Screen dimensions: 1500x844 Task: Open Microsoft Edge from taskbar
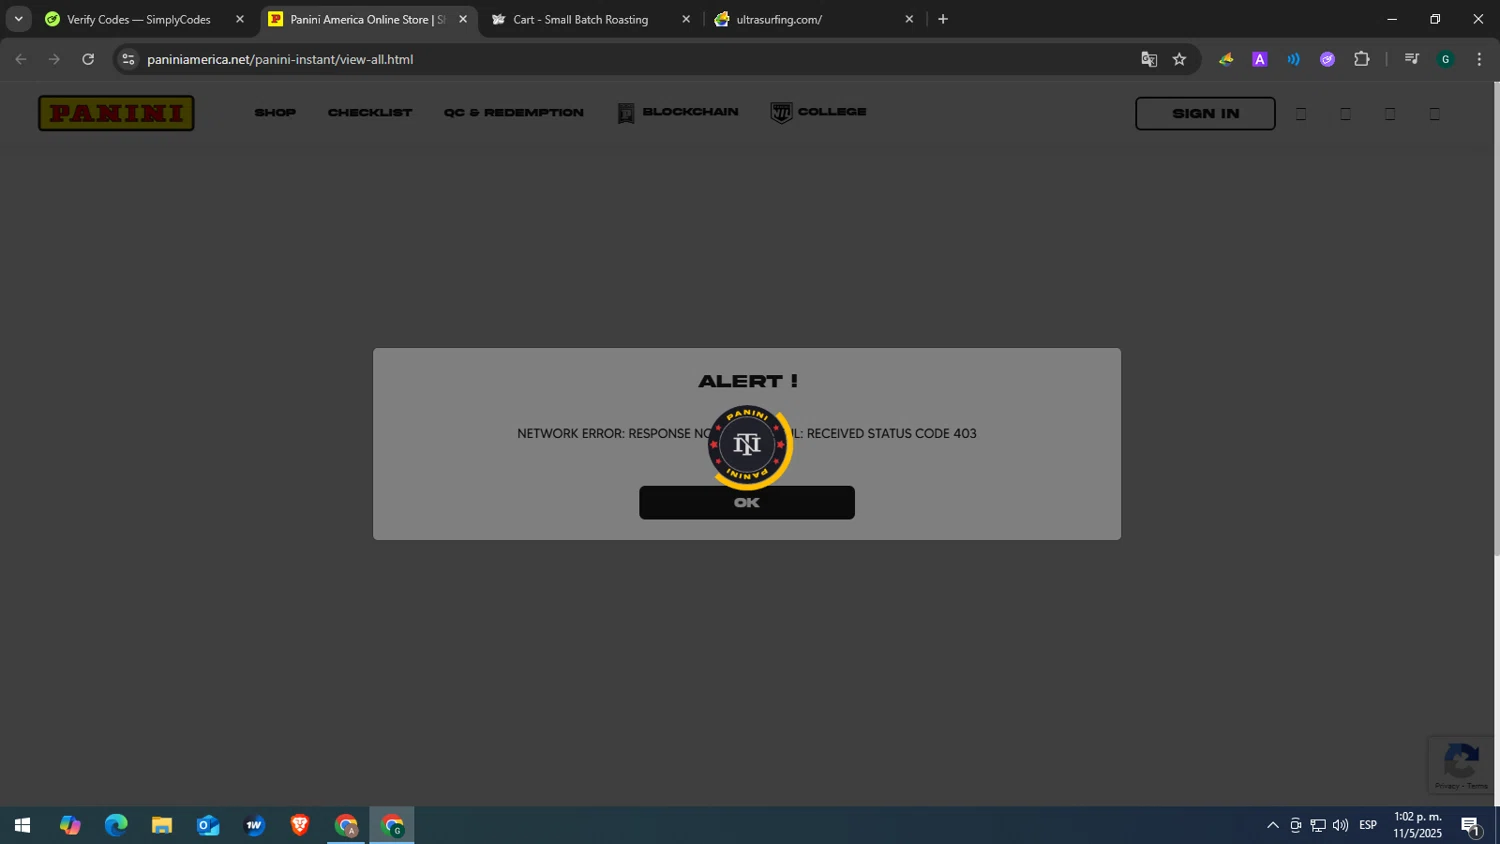(116, 825)
